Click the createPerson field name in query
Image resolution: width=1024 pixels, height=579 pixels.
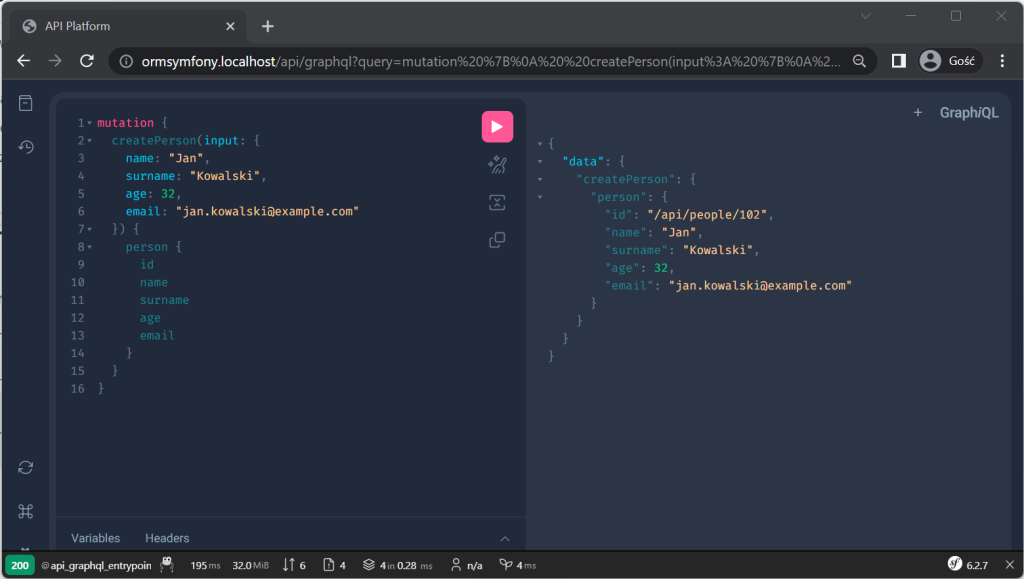click(153, 140)
